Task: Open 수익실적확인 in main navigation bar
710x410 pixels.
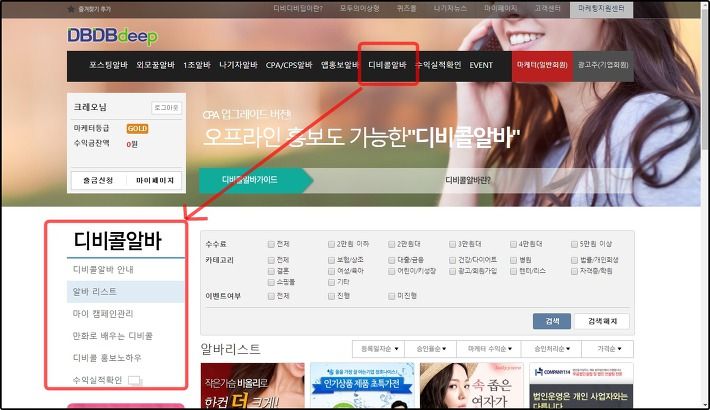Action: click(x=438, y=65)
